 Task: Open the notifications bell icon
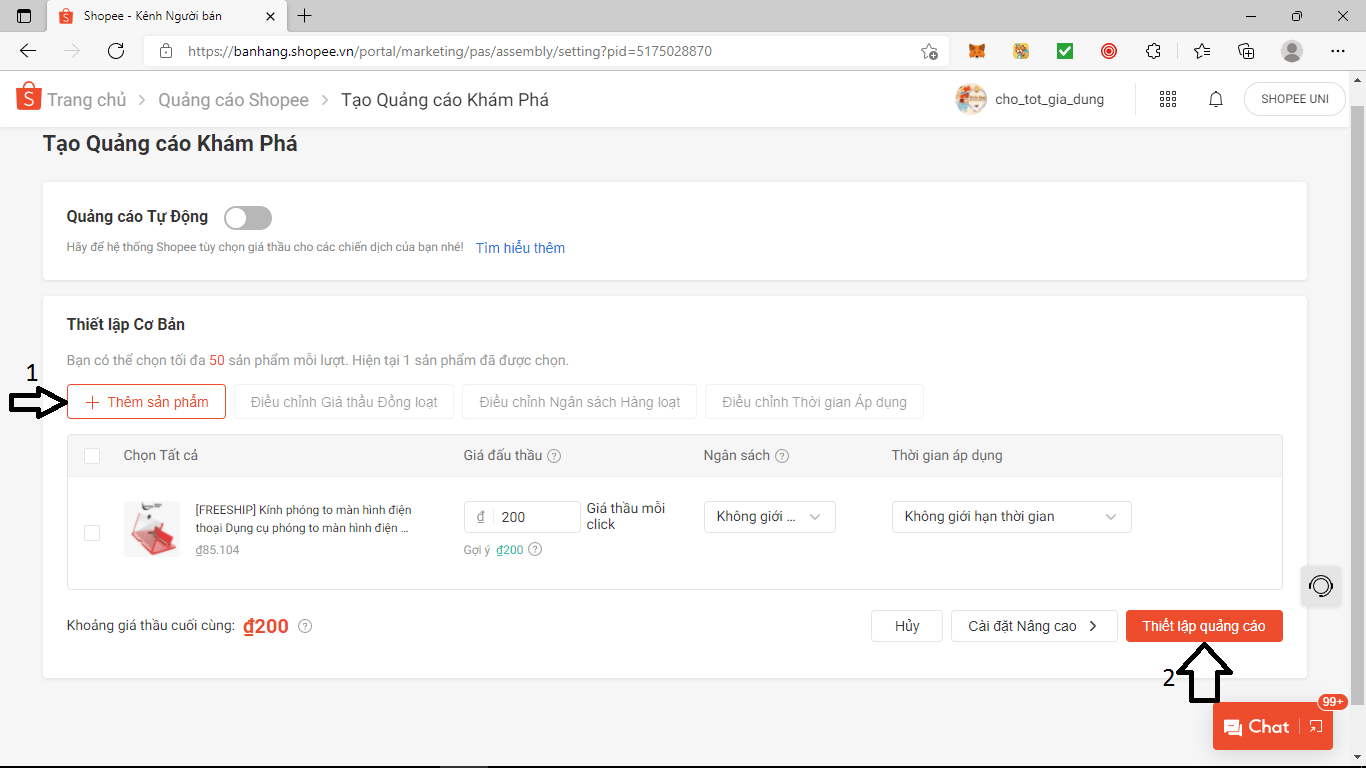tap(1216, 99)
